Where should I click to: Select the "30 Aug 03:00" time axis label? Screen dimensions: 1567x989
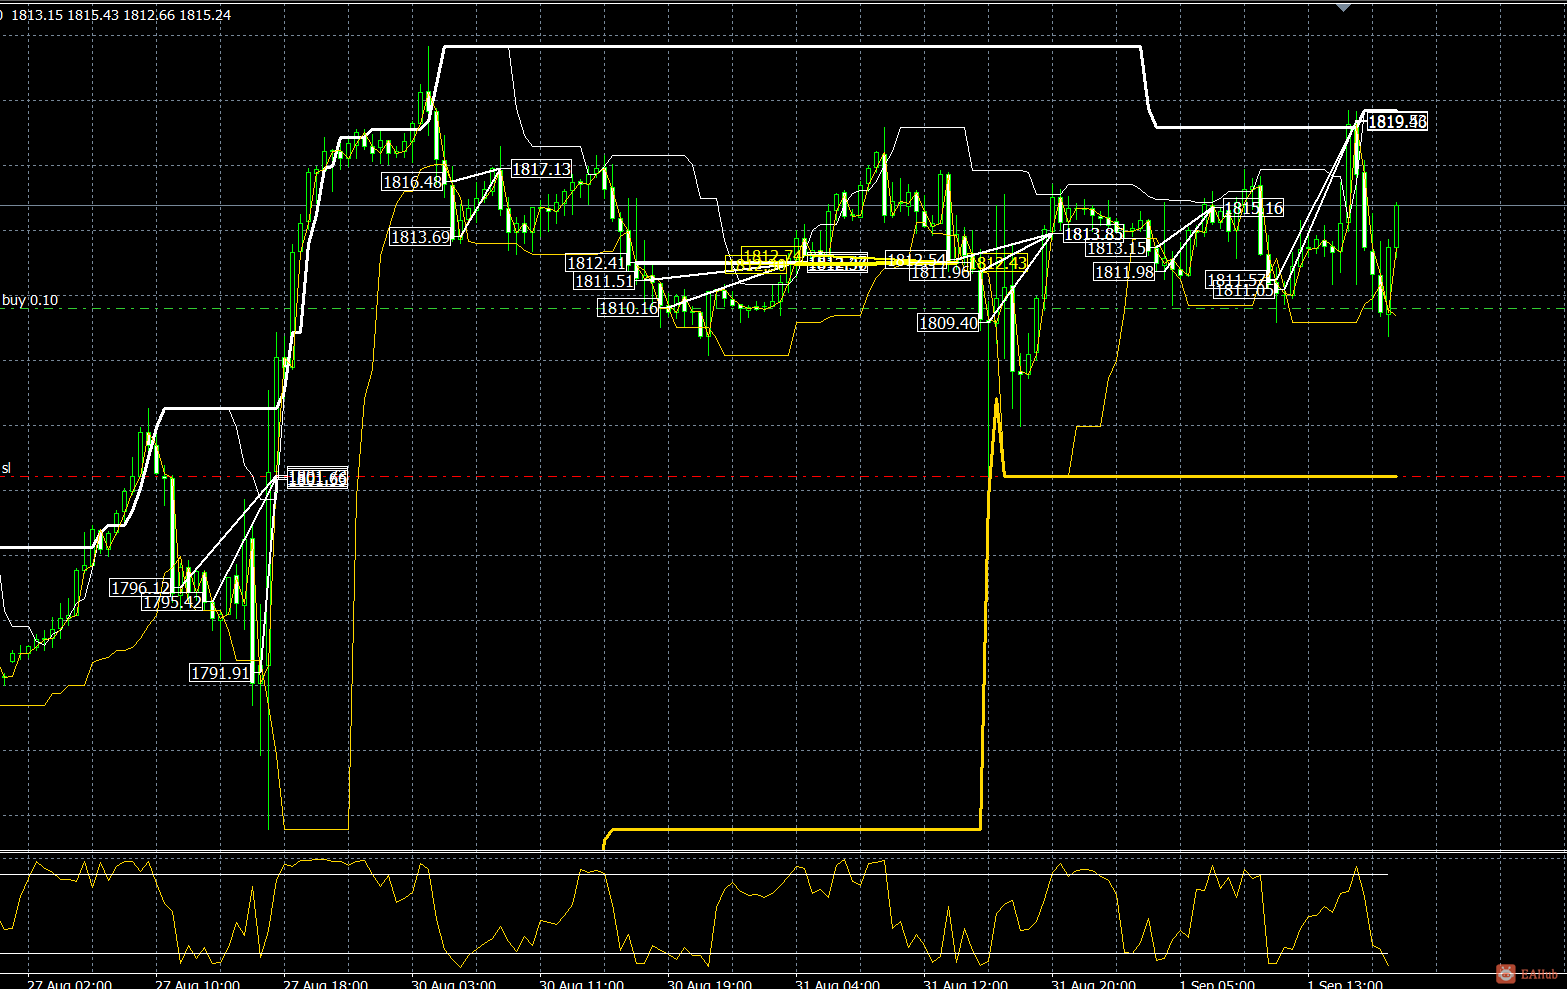point(454,983)
